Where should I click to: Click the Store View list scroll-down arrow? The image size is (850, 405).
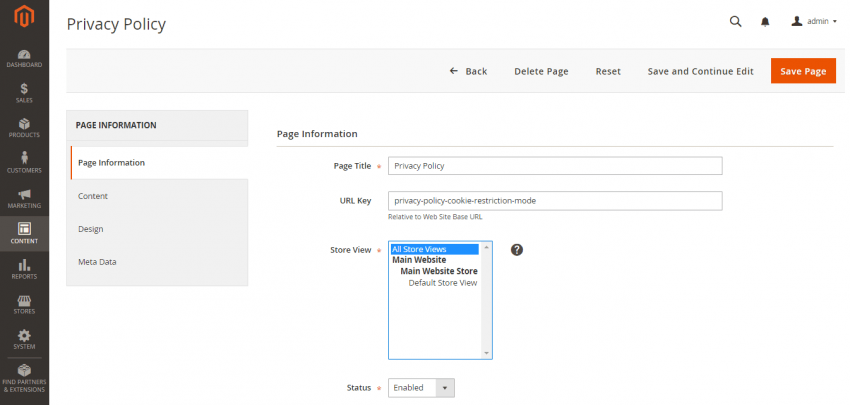486,353
